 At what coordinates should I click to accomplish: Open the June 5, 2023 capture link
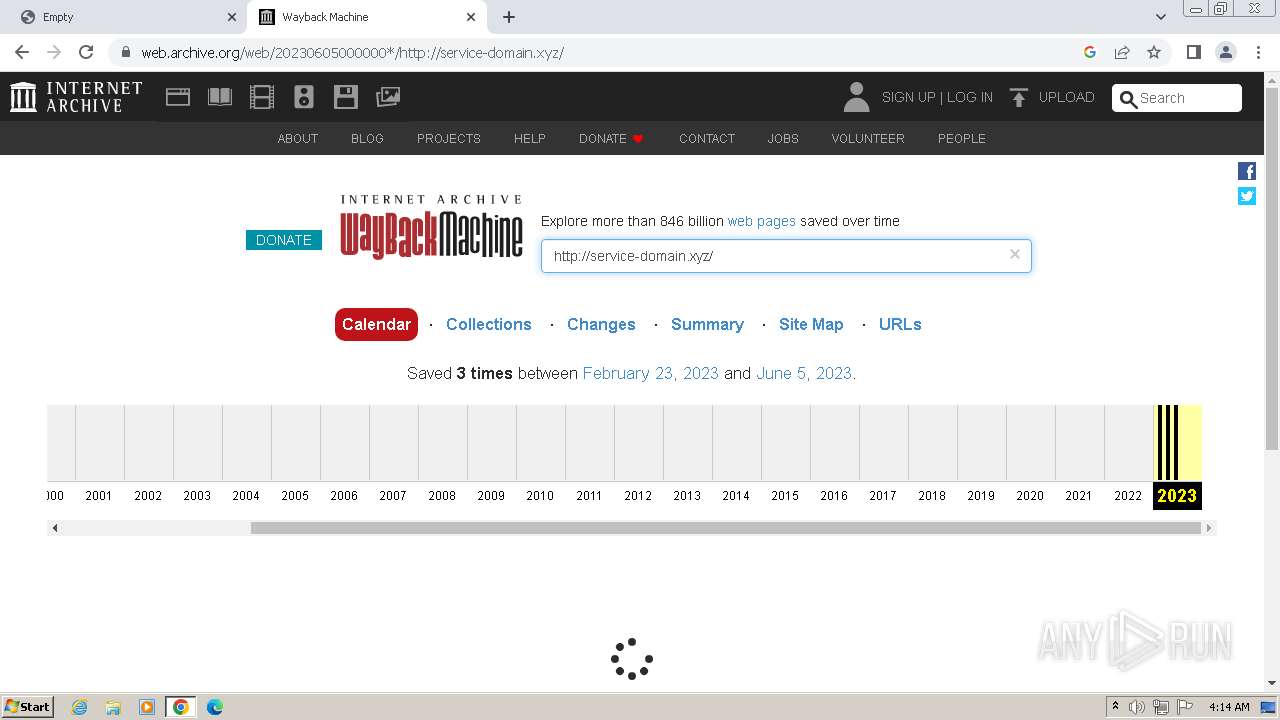click(x=804, y=373)
